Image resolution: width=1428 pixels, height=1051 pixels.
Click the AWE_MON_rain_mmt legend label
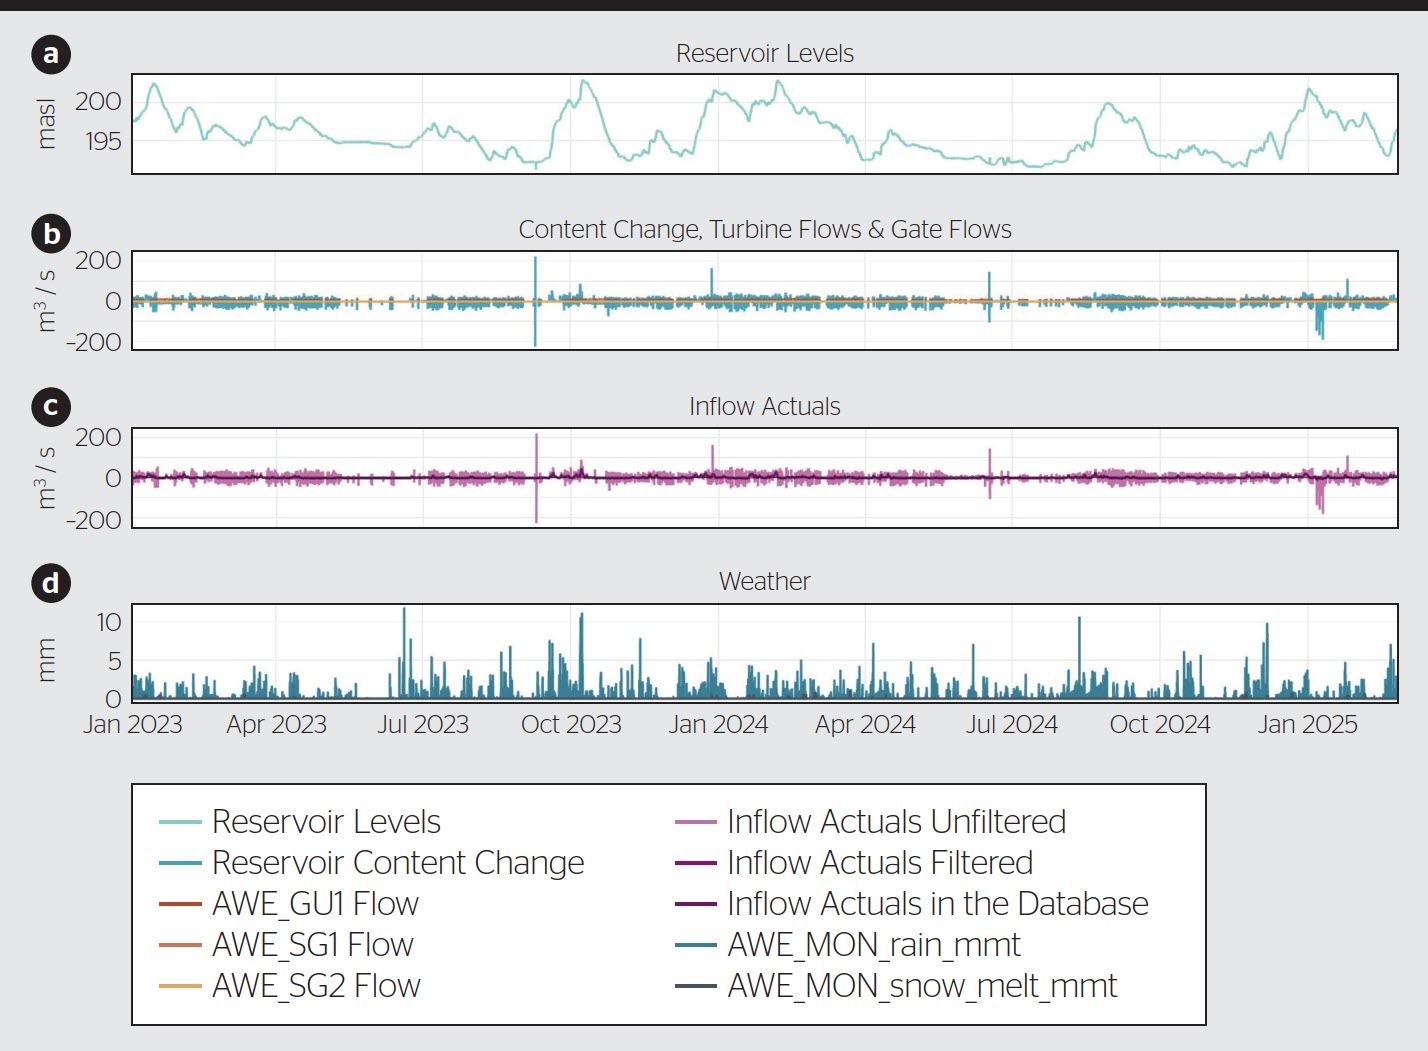(x=873, y=945)
